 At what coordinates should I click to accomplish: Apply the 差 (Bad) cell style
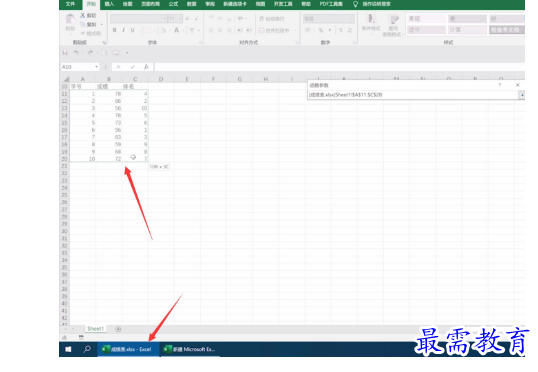click(467, 19)
